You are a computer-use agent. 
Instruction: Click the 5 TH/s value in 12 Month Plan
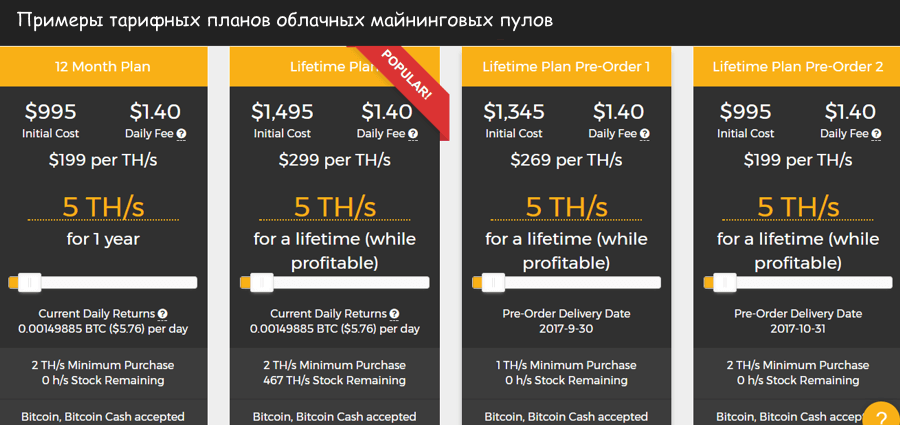[x=103, y=207]
